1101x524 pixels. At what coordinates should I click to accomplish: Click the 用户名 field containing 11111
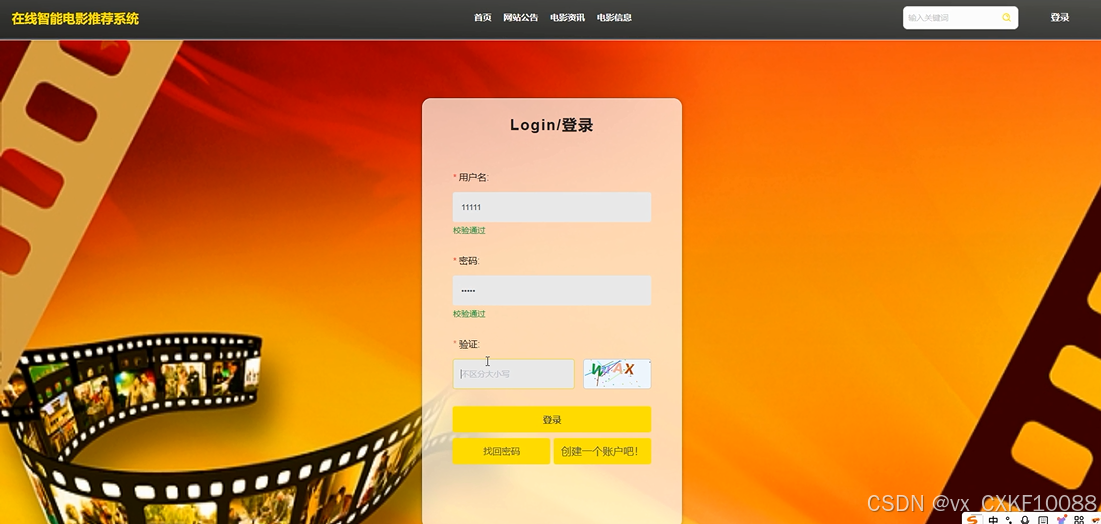coord(552,207)
